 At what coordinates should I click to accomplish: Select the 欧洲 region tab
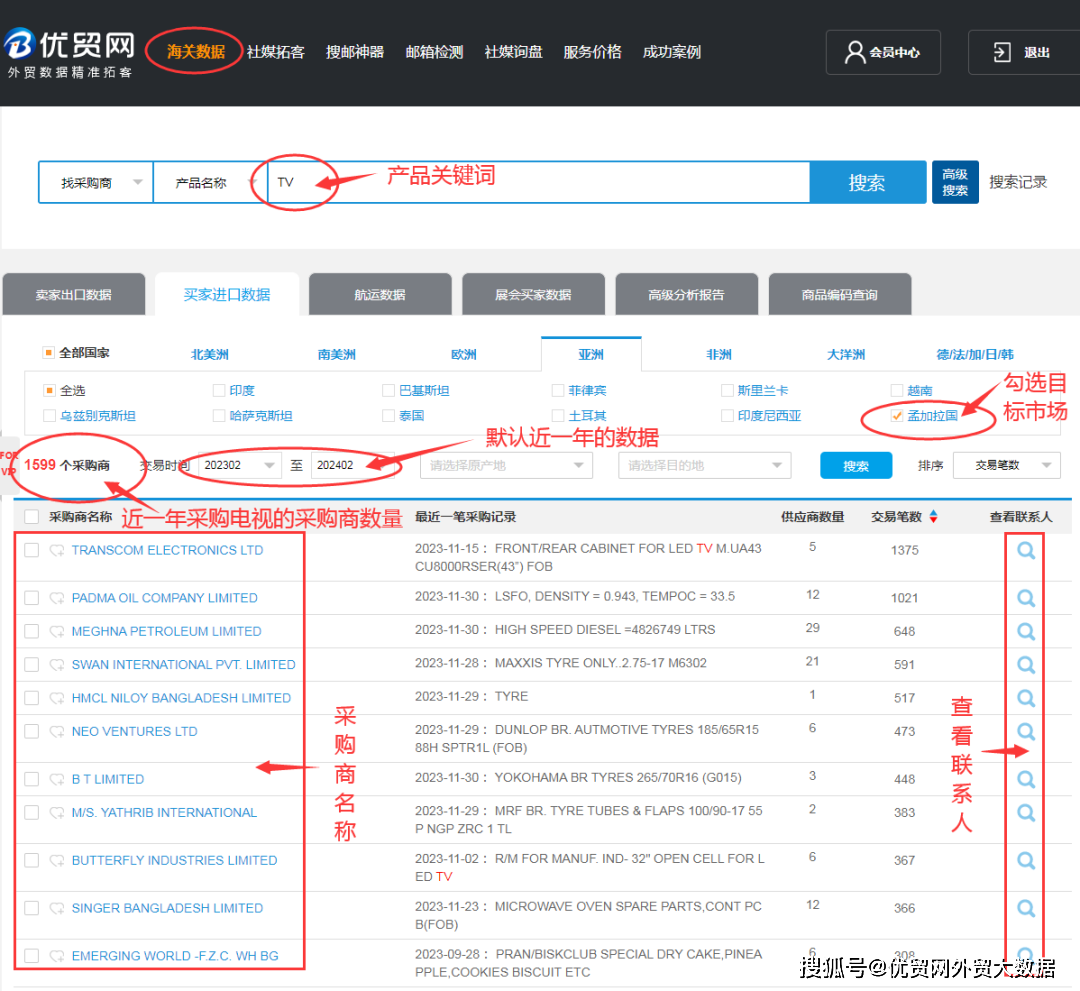point(463,353)
